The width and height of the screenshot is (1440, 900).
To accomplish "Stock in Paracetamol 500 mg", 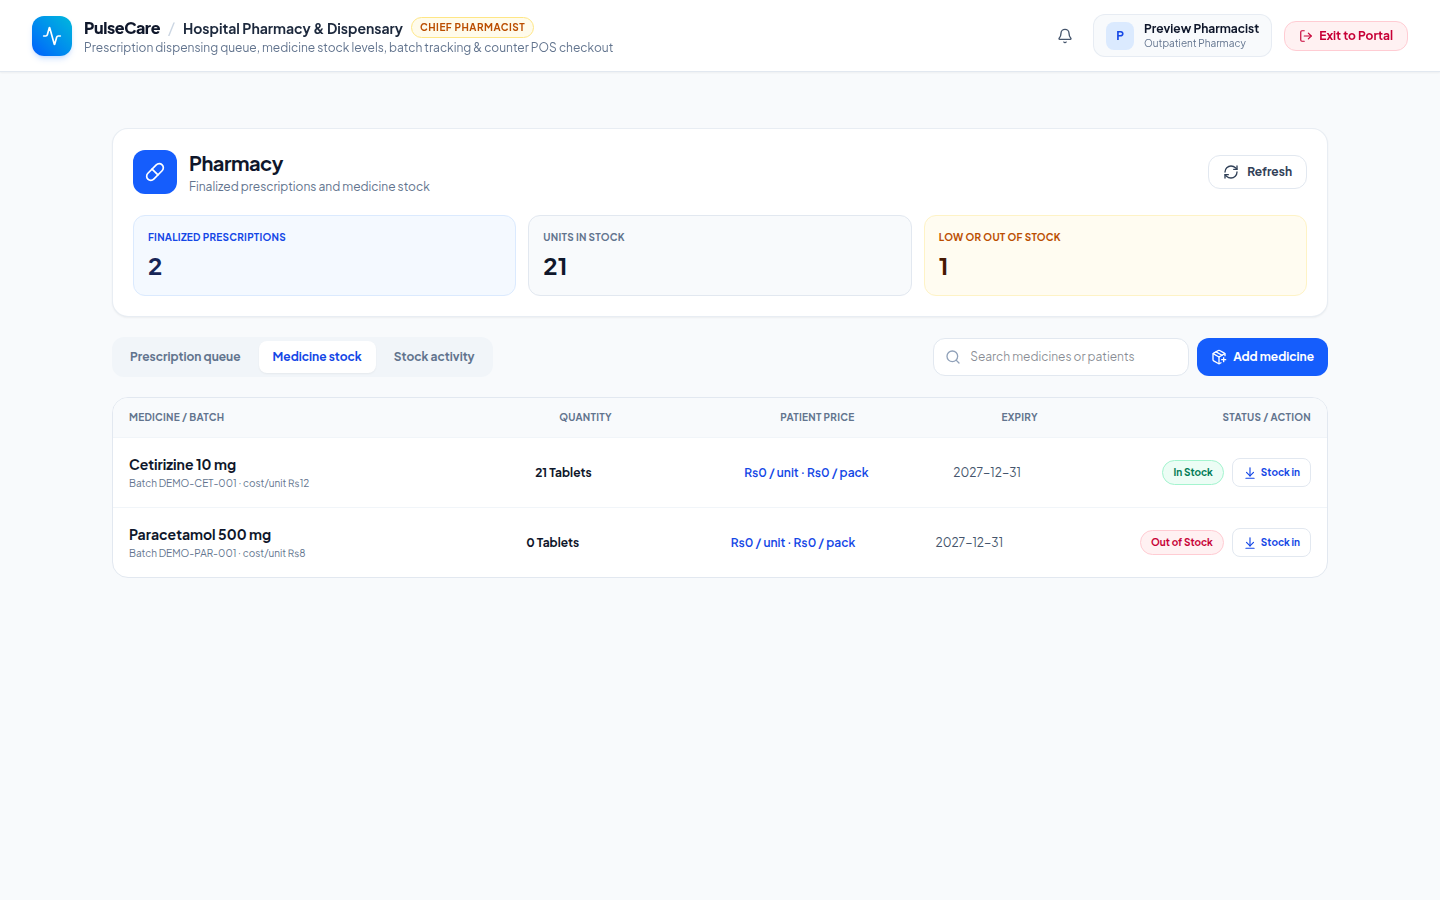I will (1271, 543).
